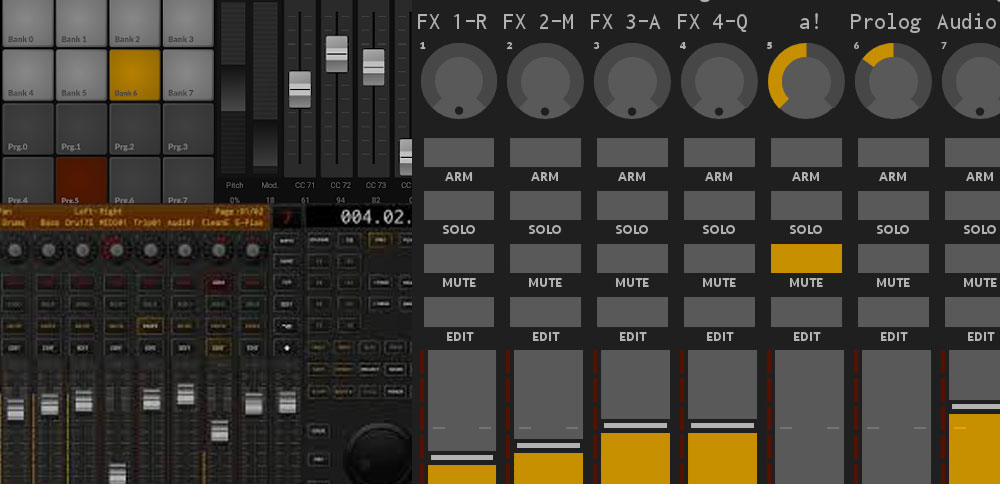Click the Prolog channel name label

[885, 22]
